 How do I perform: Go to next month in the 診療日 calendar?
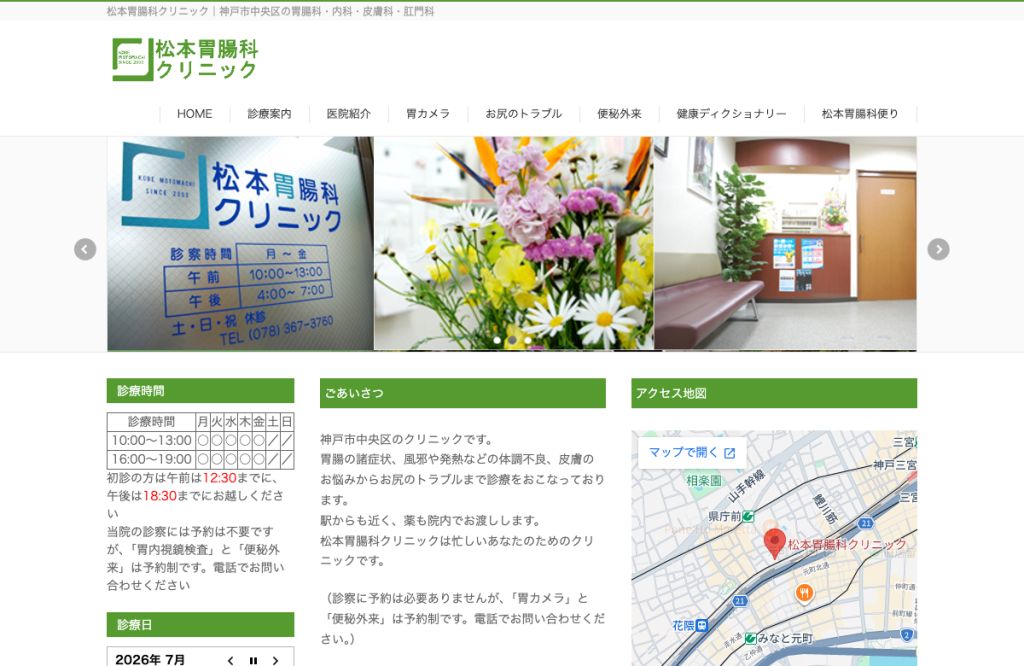click(x=276, y=661)
